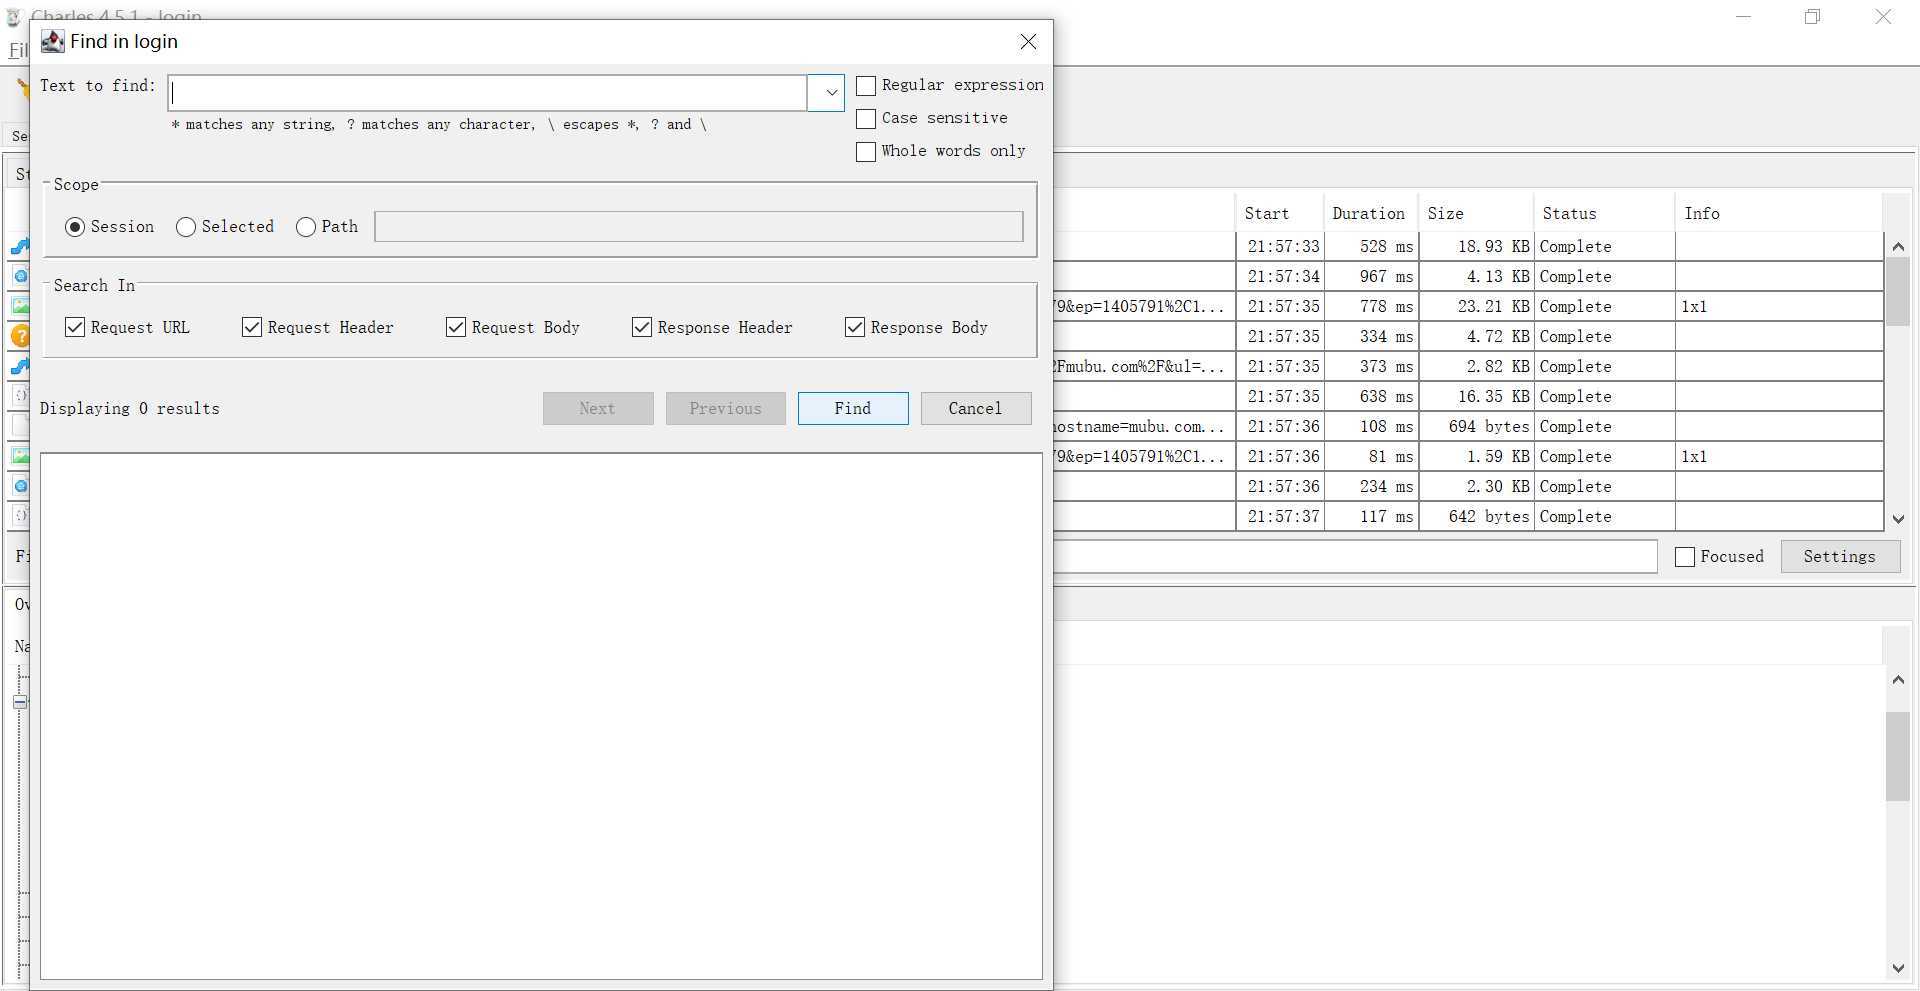Enable the Whole words only checkbox
Screen dimensions: 1920x991
[866, 152]
